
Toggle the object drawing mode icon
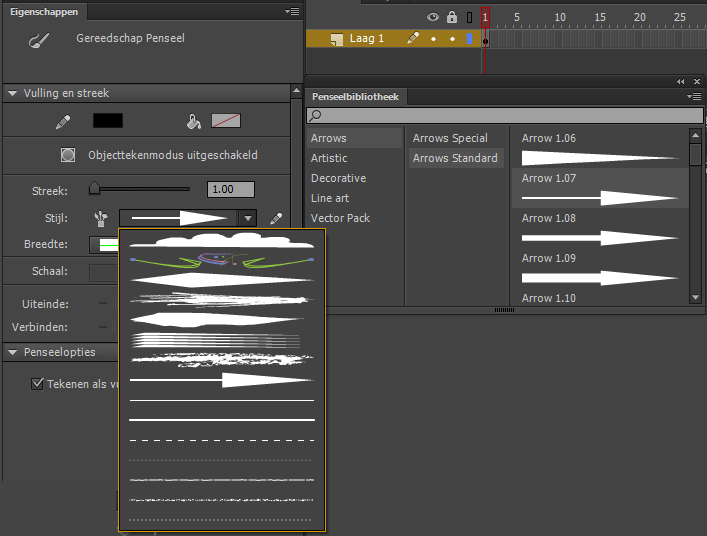[68, 155]
